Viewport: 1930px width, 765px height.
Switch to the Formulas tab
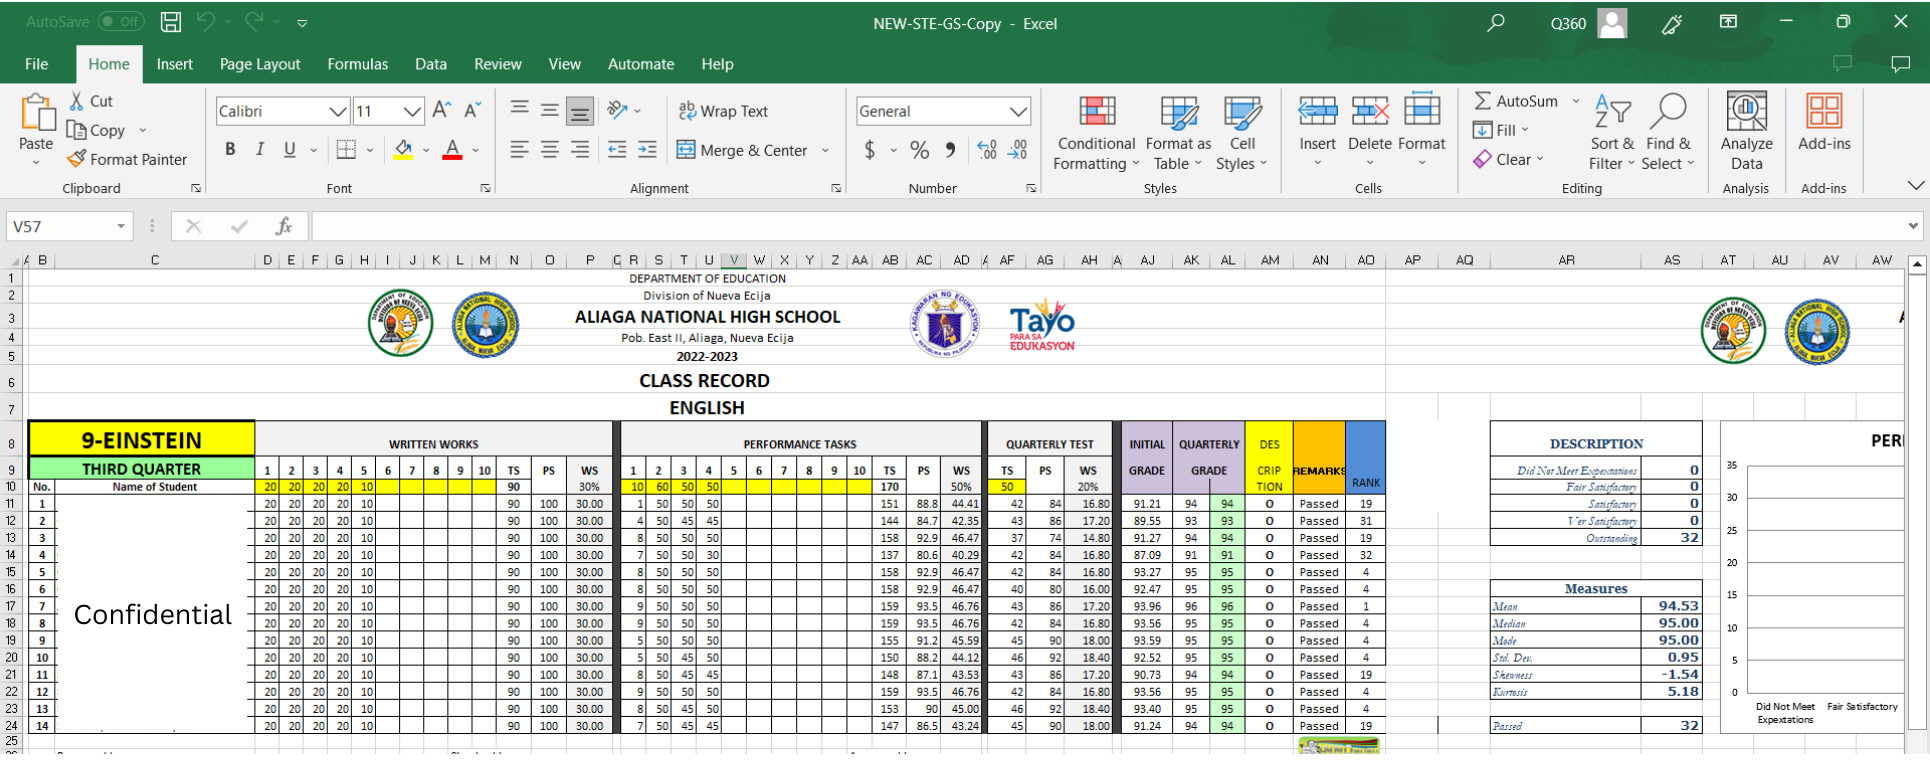tap(358, 64)
